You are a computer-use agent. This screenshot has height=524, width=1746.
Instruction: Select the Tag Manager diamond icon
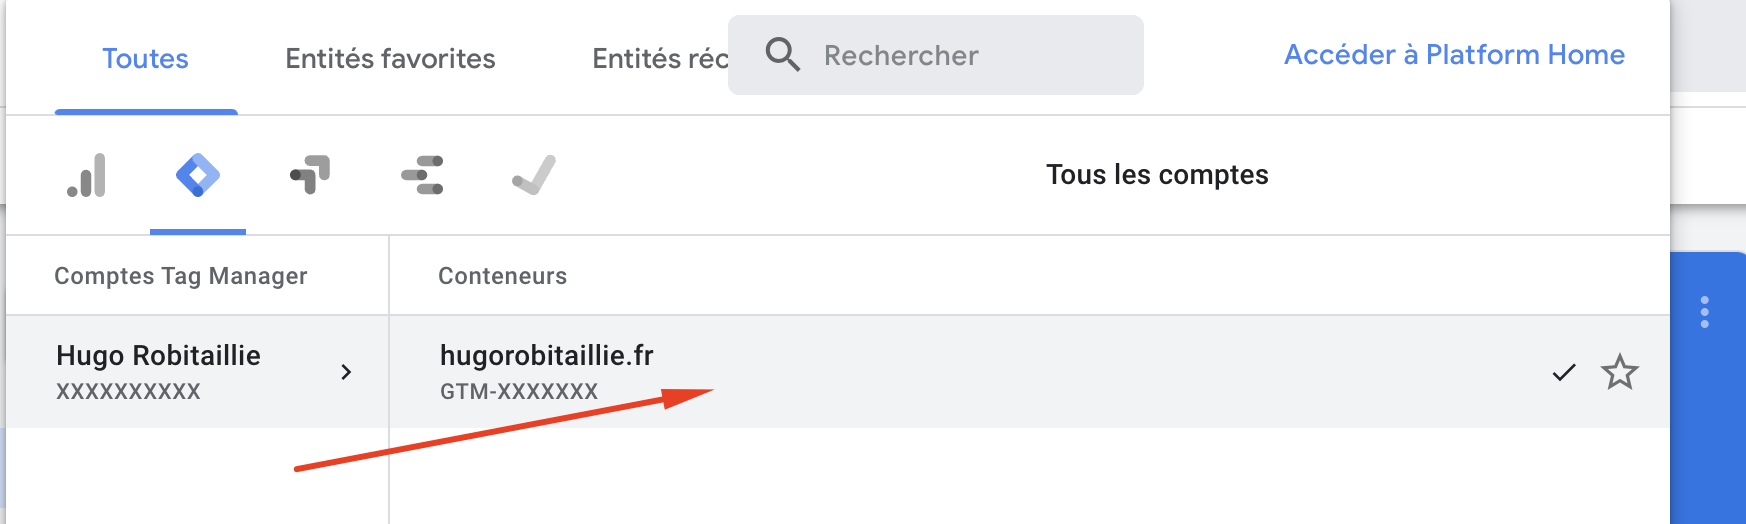click(x=198, y=176)
